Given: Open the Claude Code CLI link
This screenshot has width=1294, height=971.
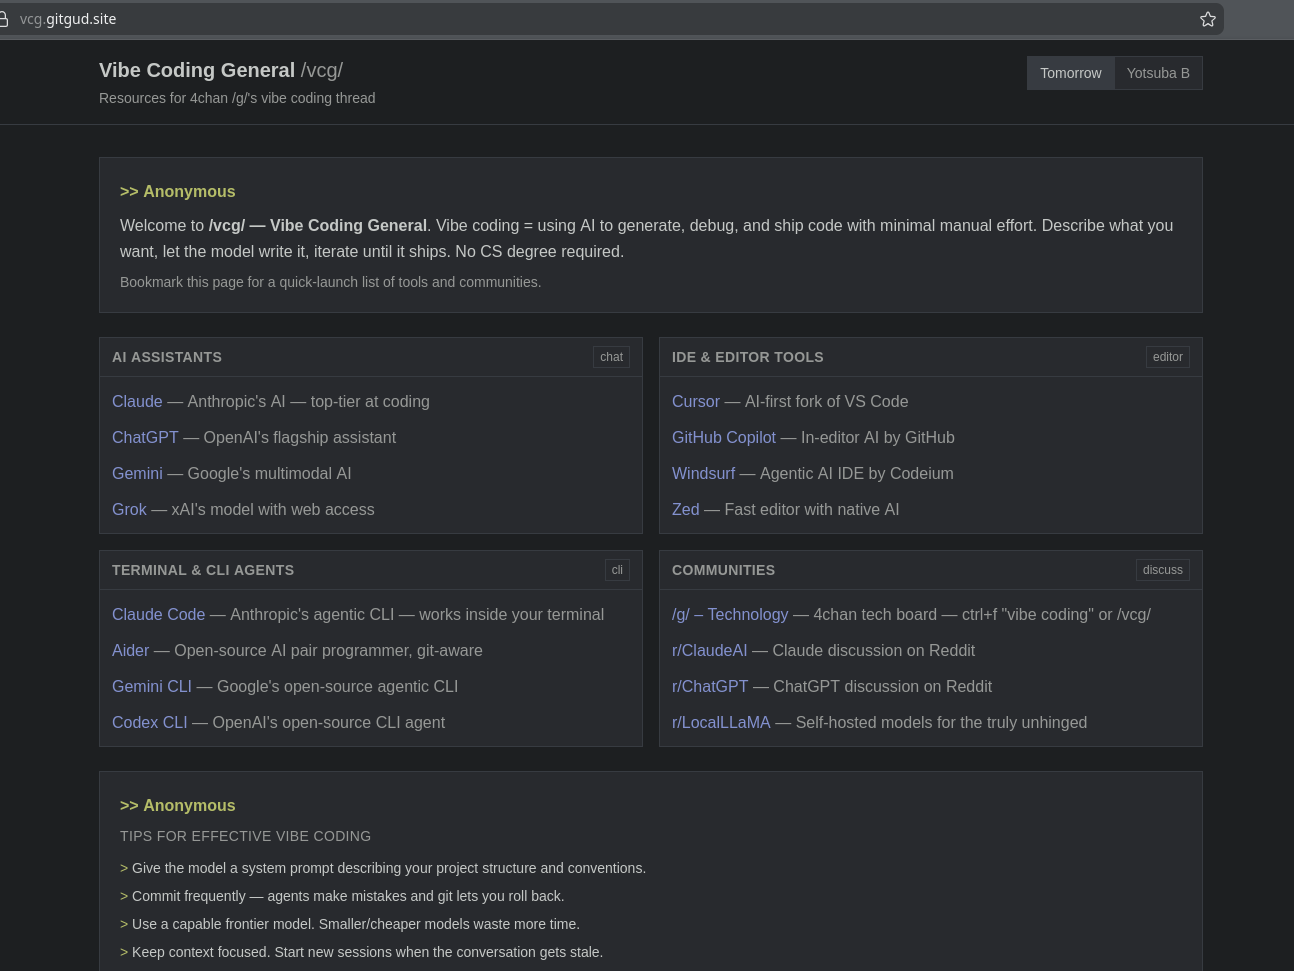Looking at the screenshot, I should point(158,614).
